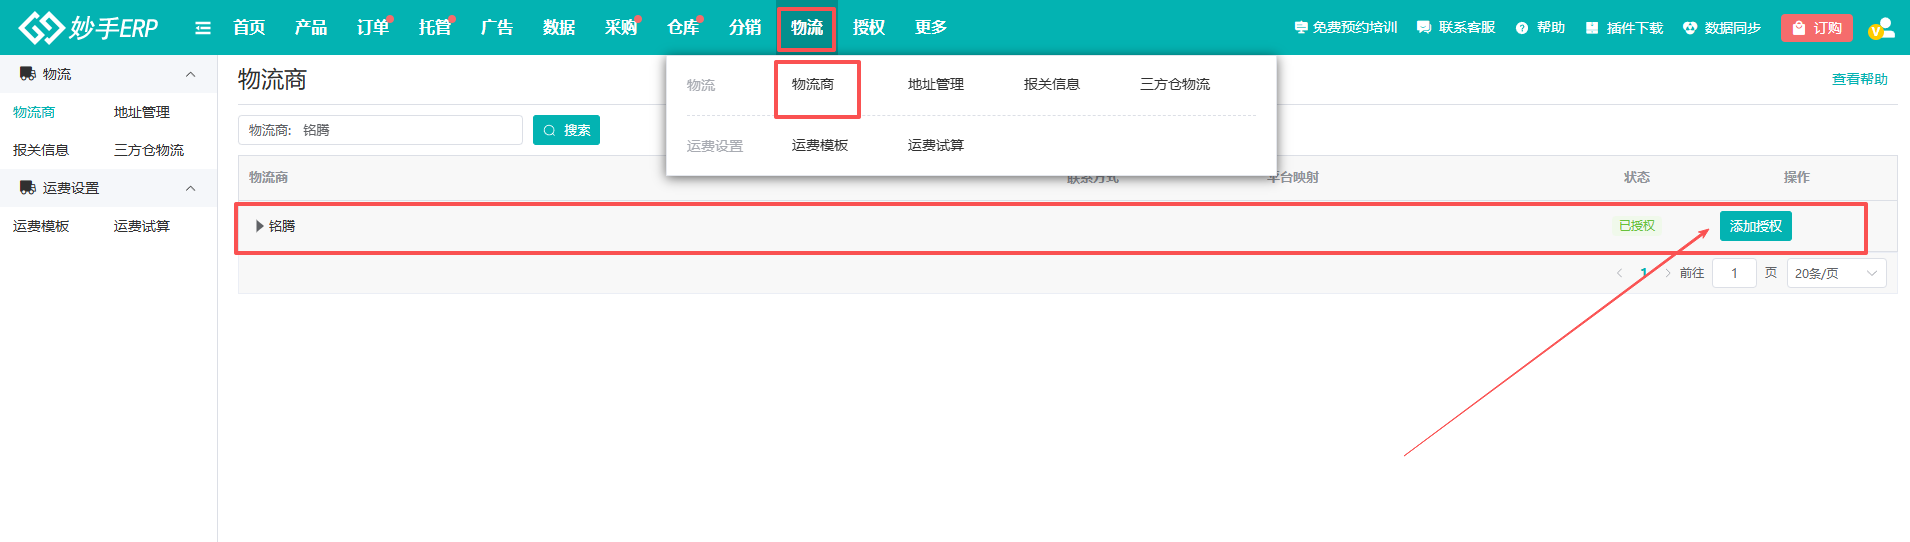Click the 订购 purchase button

coord(1816,28)
